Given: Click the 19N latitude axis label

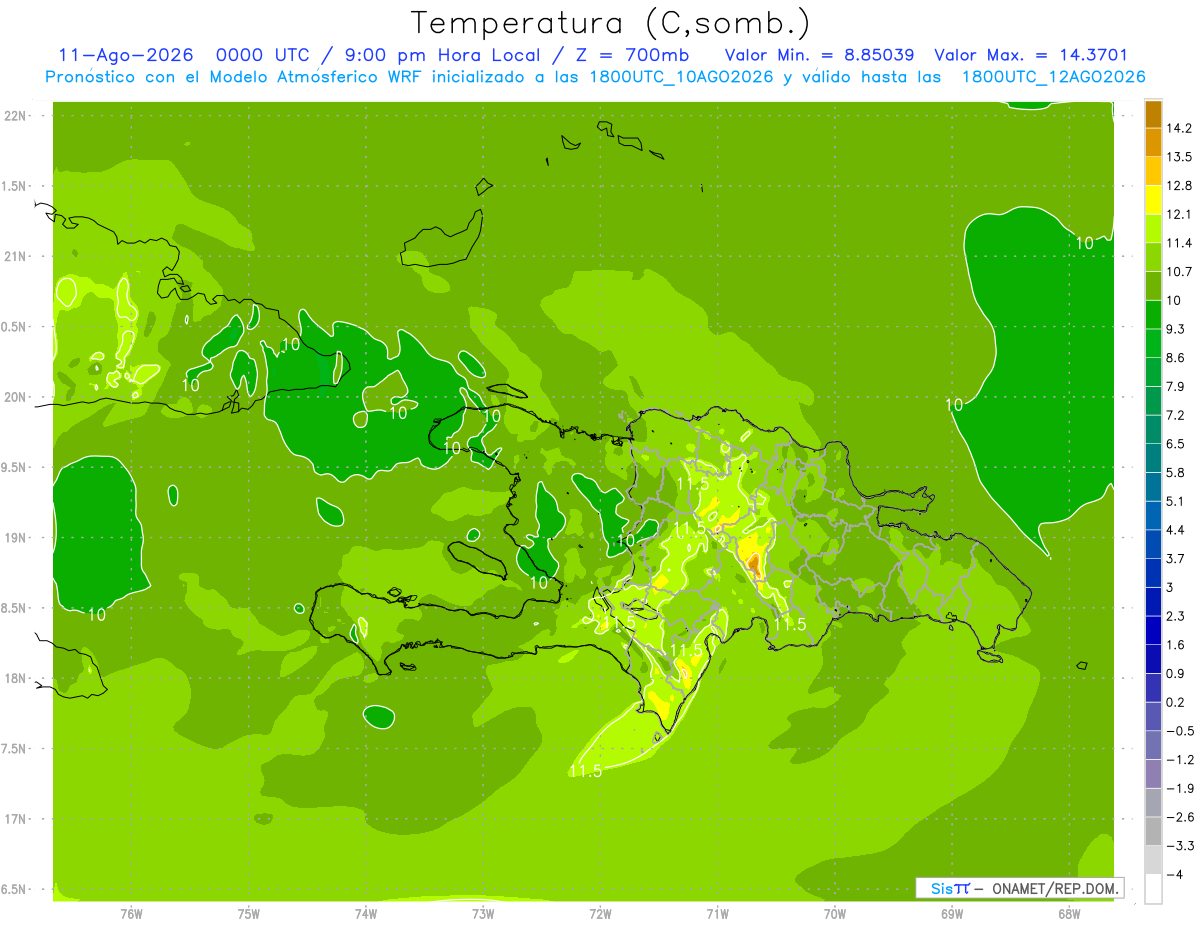Looking at the screenshot, I should [x=16, y=538].
